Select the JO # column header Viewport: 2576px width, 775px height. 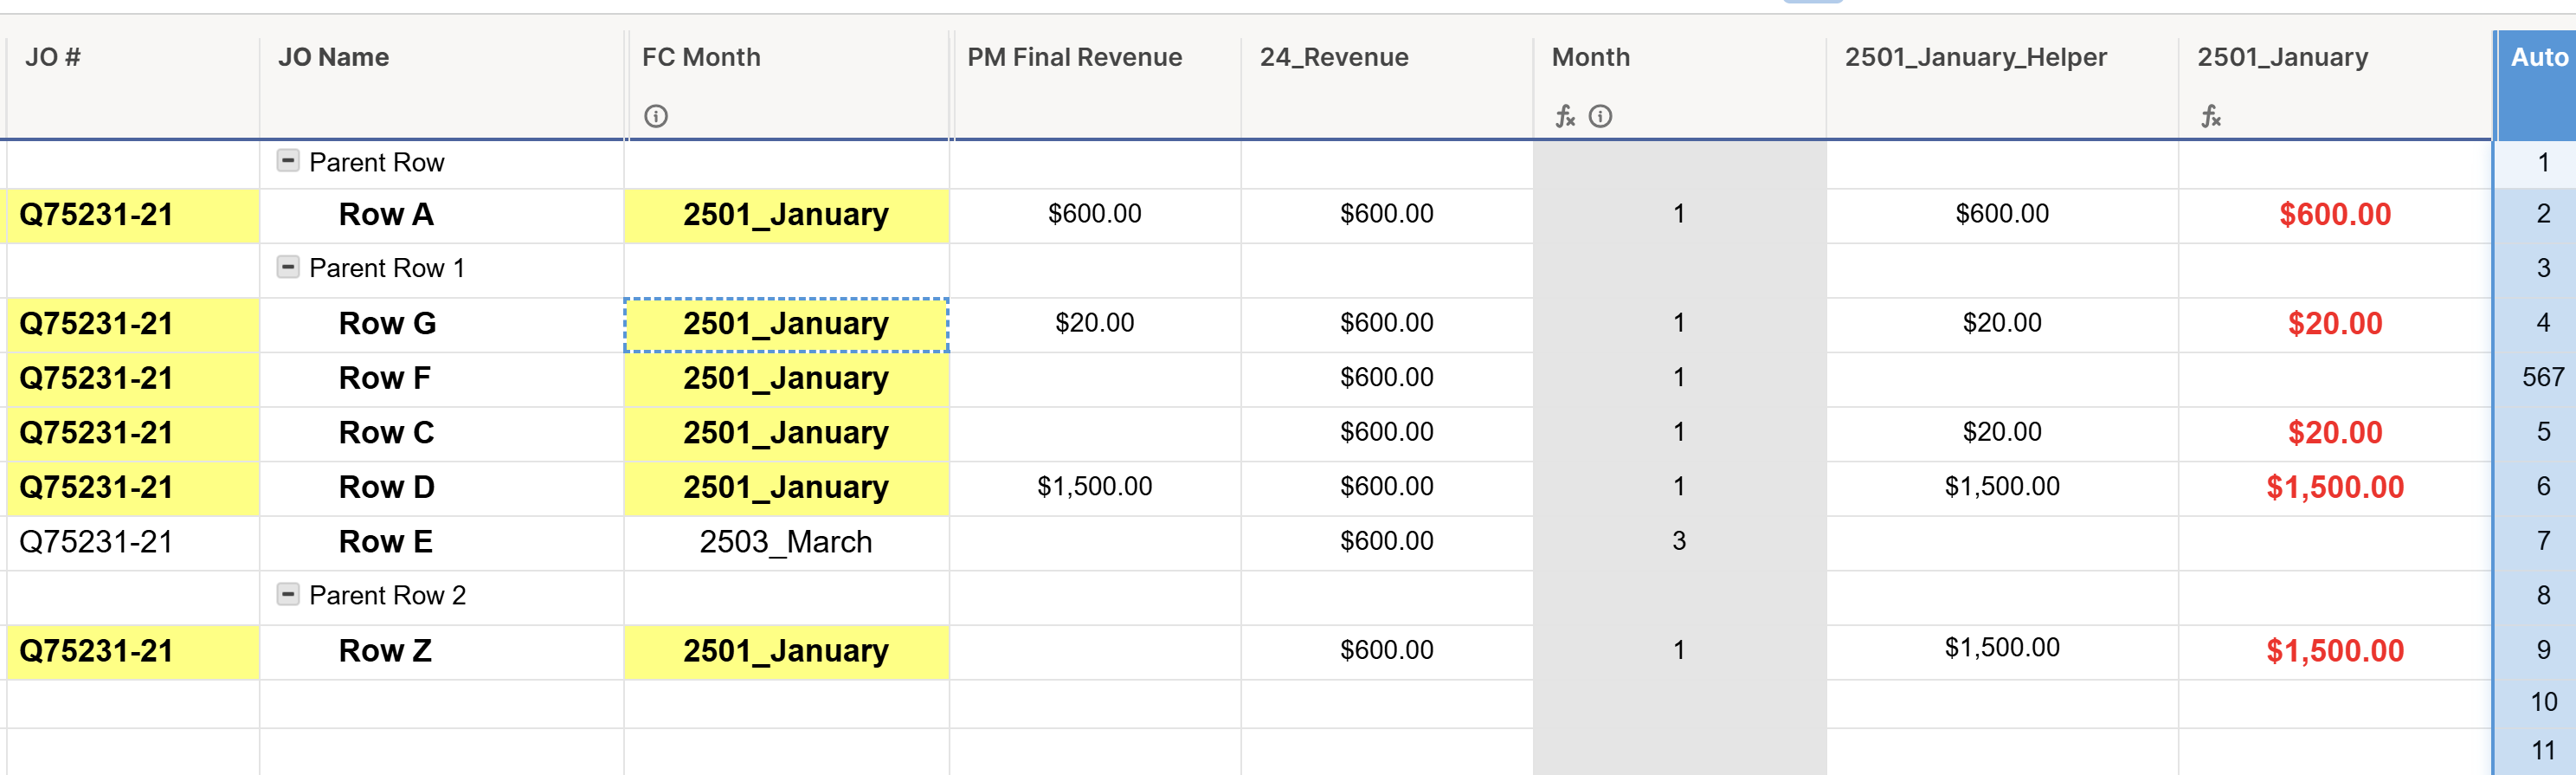[x=132, y=85]
